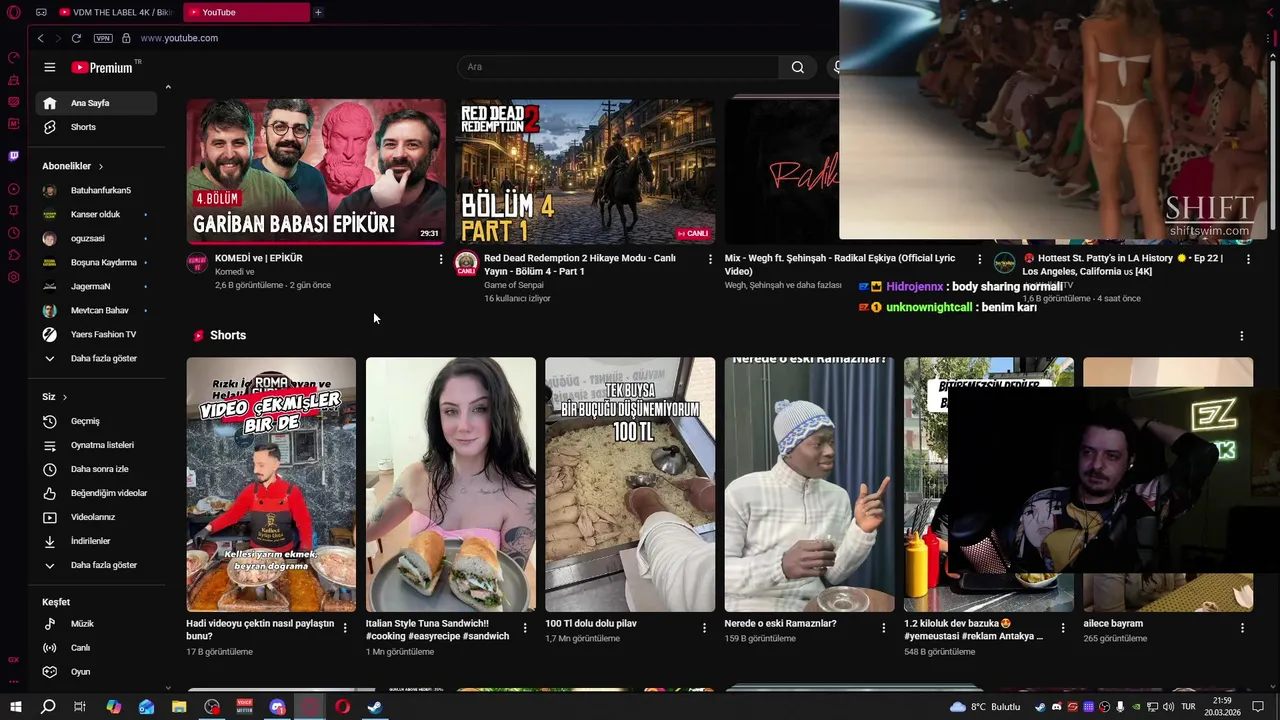Open Oynatma listeleri playlists
This screenshot has height=720, width=1280.
(x=96, y=445)
